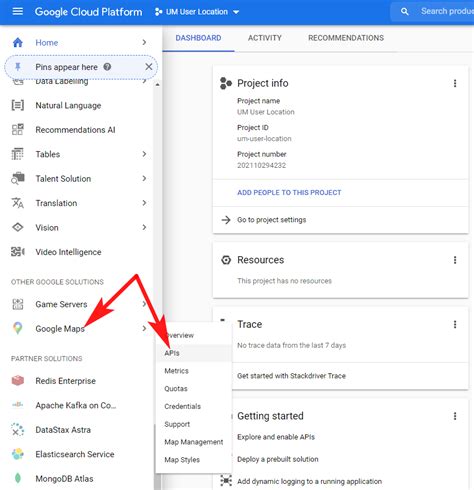474x490 pixels.
Task: Click the pin icon beside Pins appear here
Action: pyautogui.click(x=18, y=67)
